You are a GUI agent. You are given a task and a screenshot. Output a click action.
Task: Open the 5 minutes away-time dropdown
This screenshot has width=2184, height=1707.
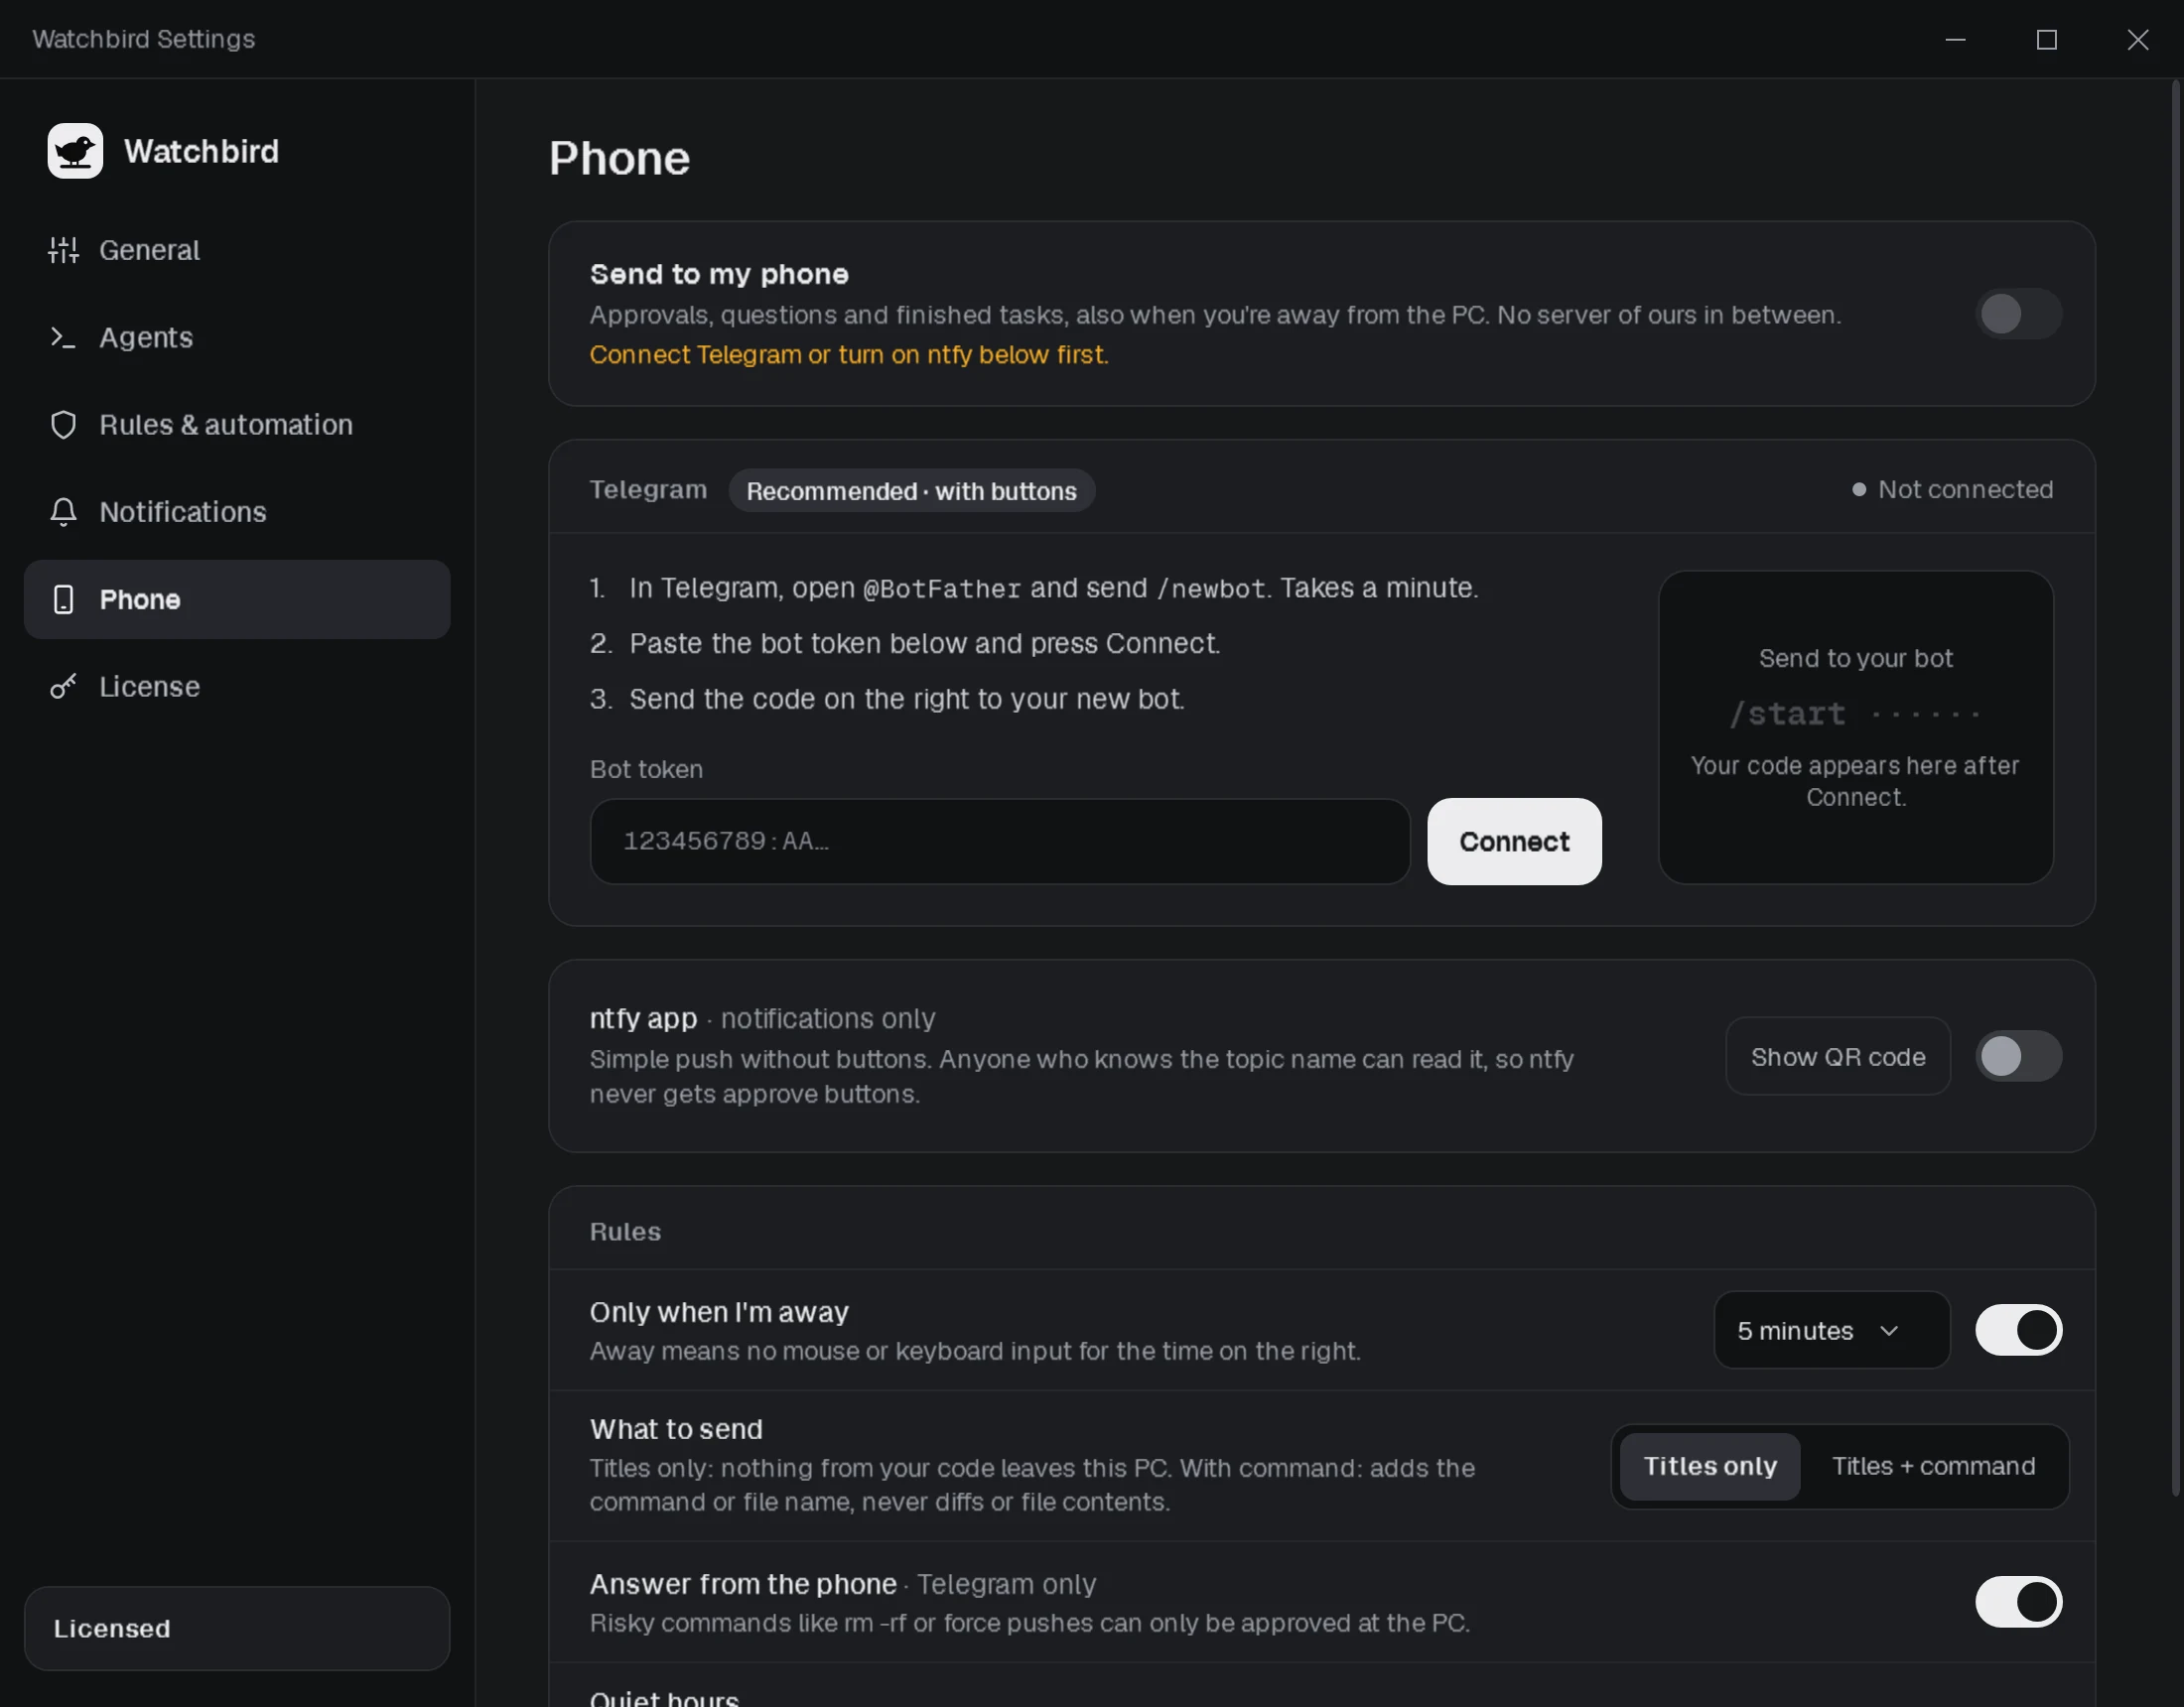pyautogui.click(x=1832, y=1330)
